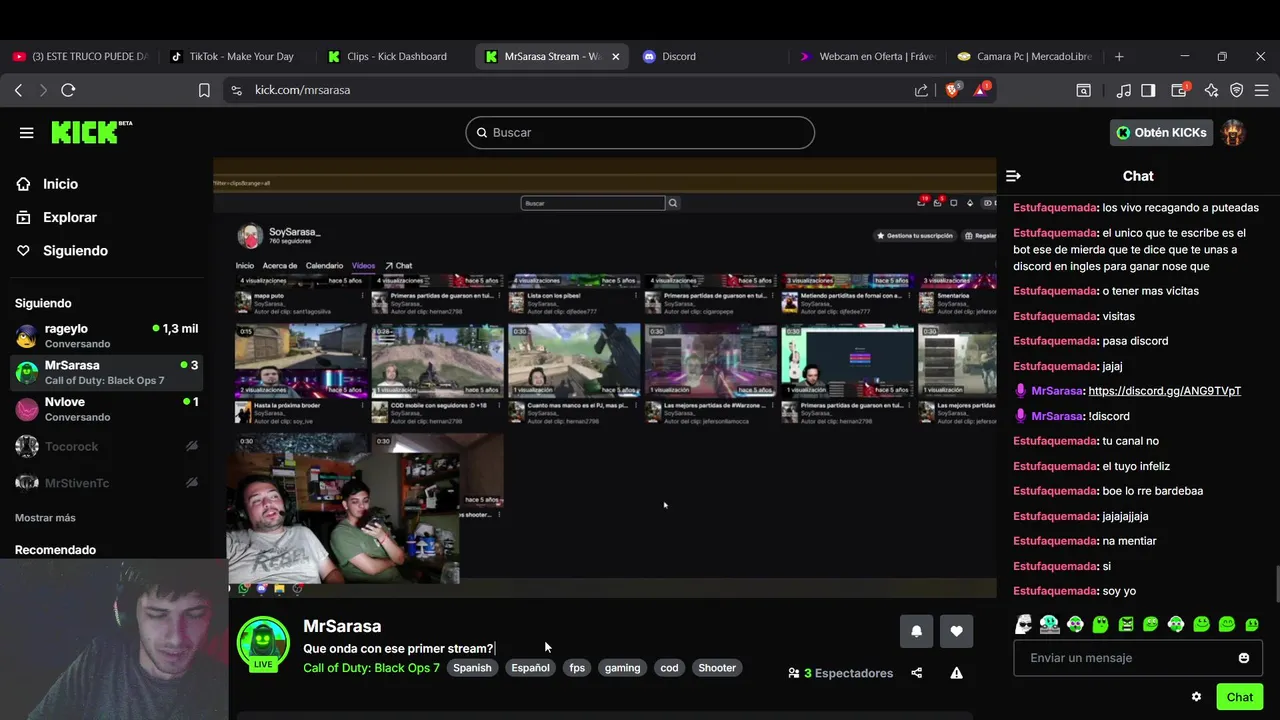Open Leo AI sparkle icon
Image resolution: width=1280 pixels, height=720 pixels.
pyautogui.click(x=1211, y=90)
